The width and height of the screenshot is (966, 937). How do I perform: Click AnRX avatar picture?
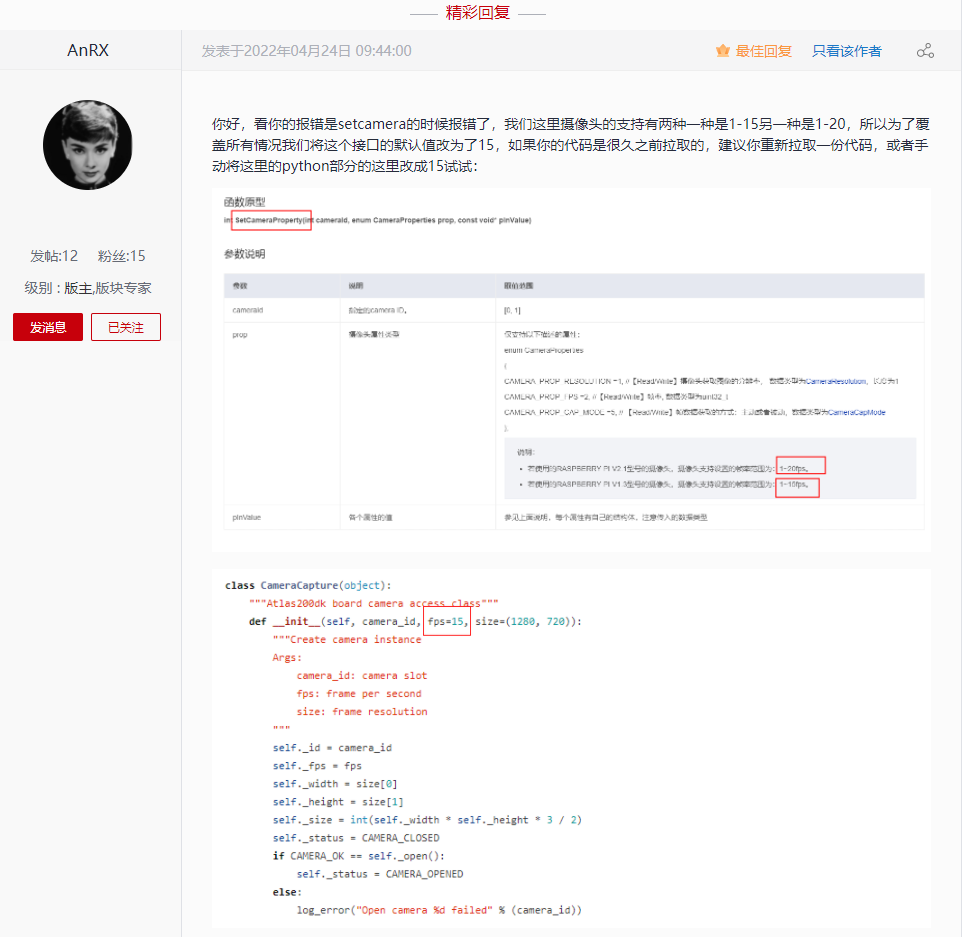coord(87,145)
